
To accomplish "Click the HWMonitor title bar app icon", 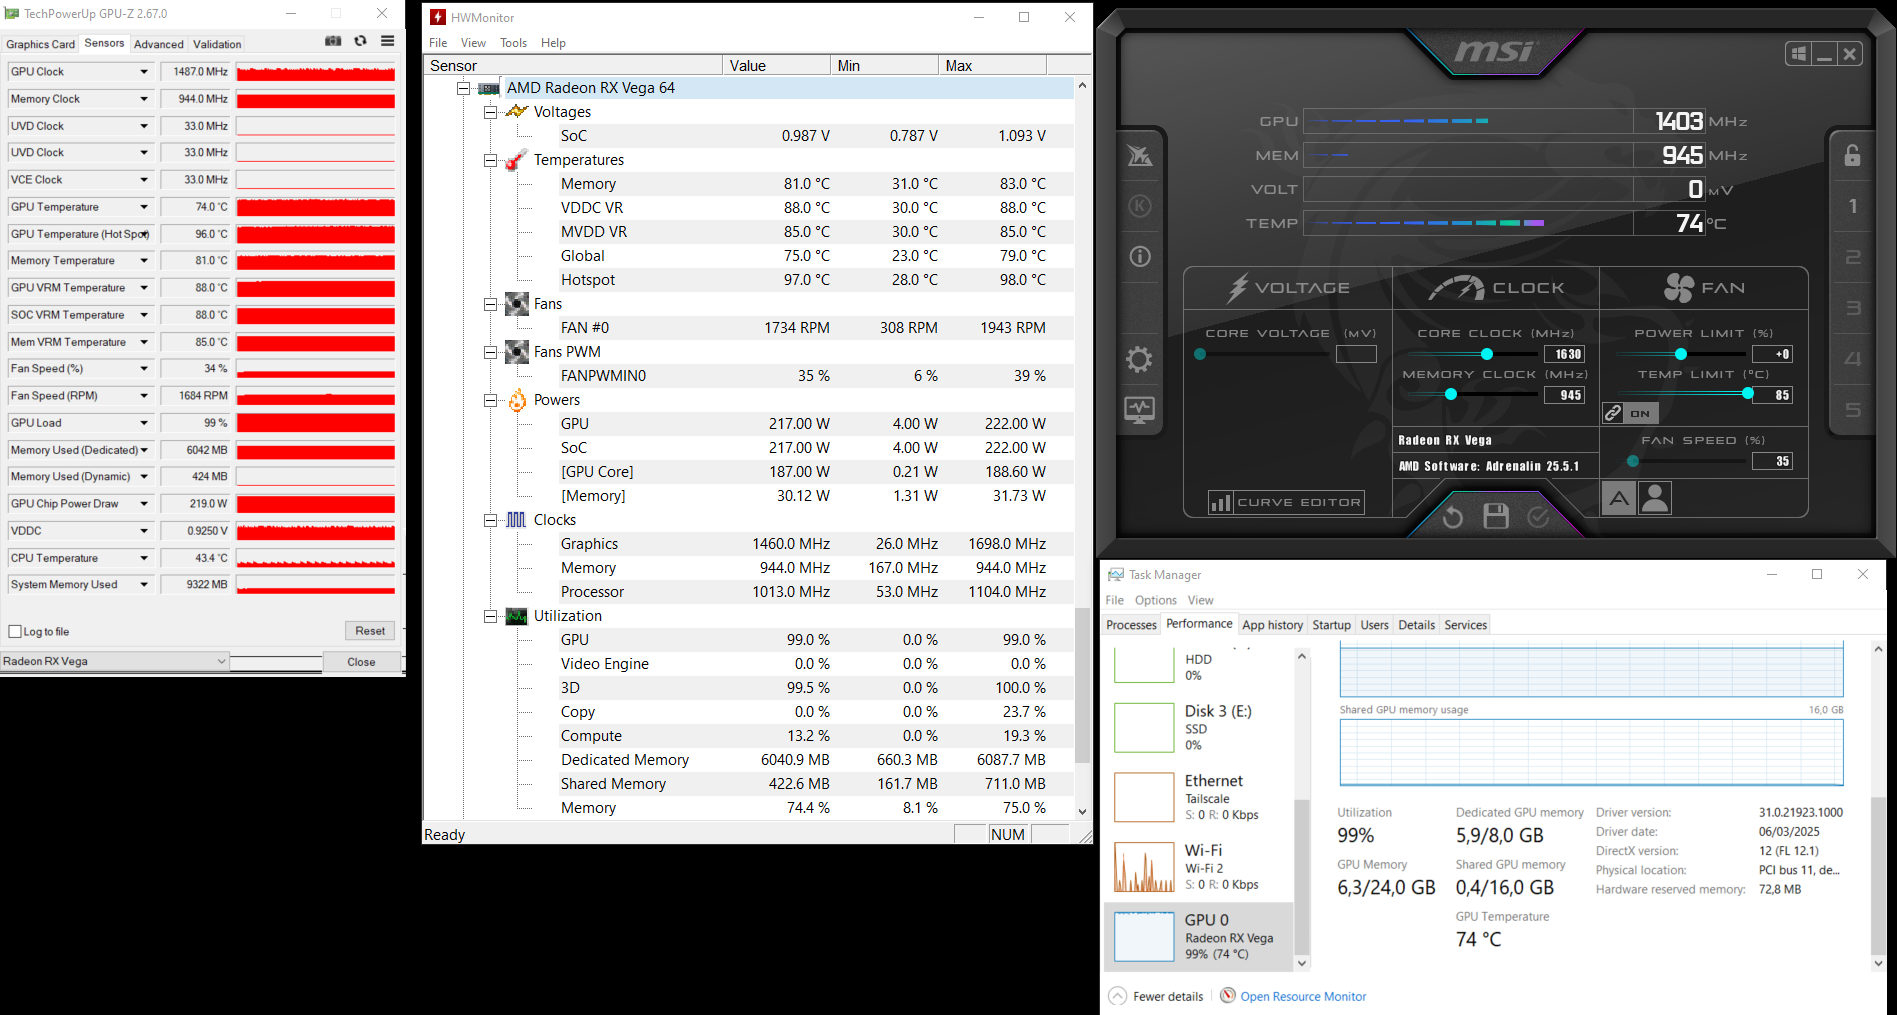I will point(437,17).
